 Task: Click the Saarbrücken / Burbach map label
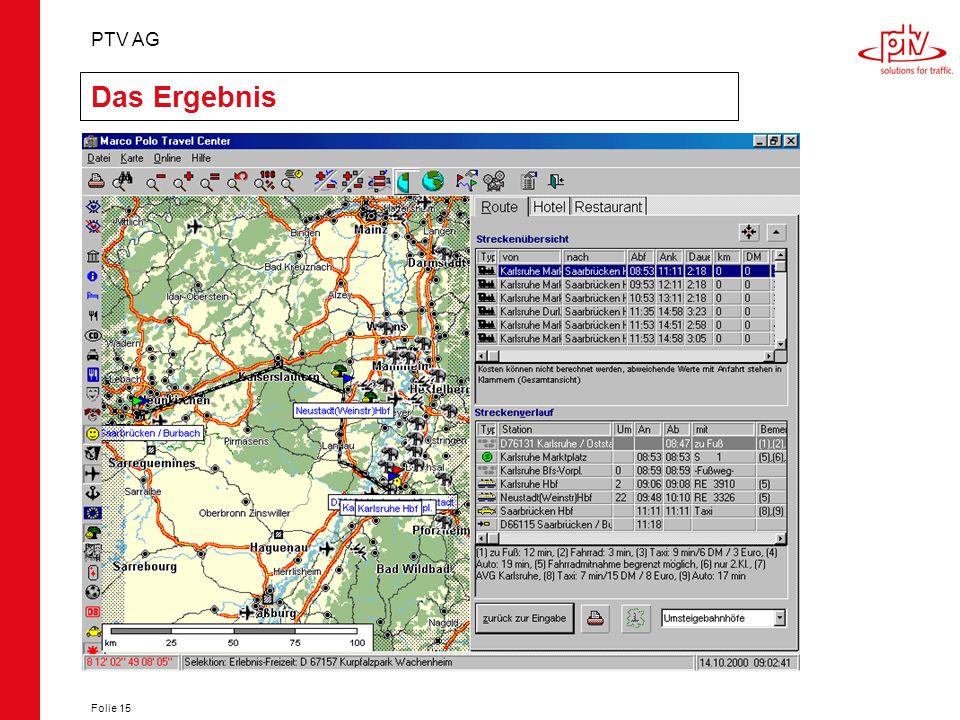151,433
